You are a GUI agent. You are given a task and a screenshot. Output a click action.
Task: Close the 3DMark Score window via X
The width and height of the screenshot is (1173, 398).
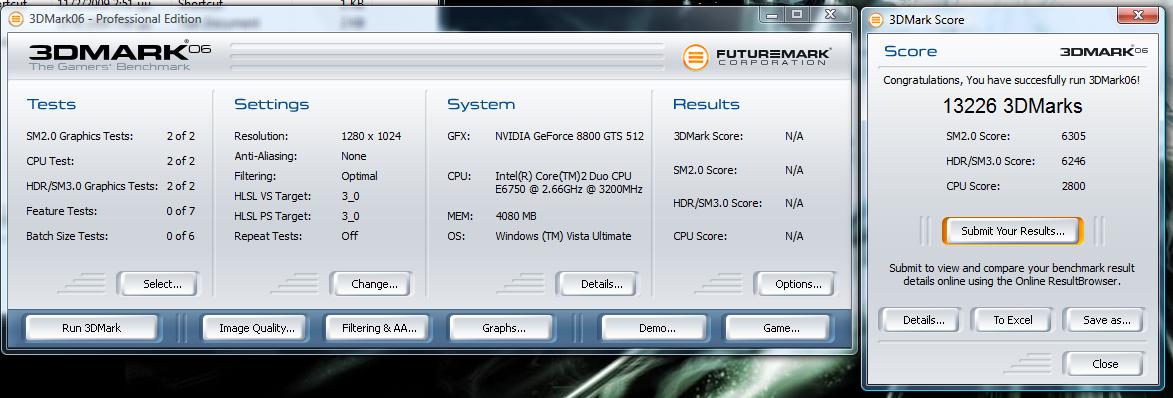pos(1138,14)
